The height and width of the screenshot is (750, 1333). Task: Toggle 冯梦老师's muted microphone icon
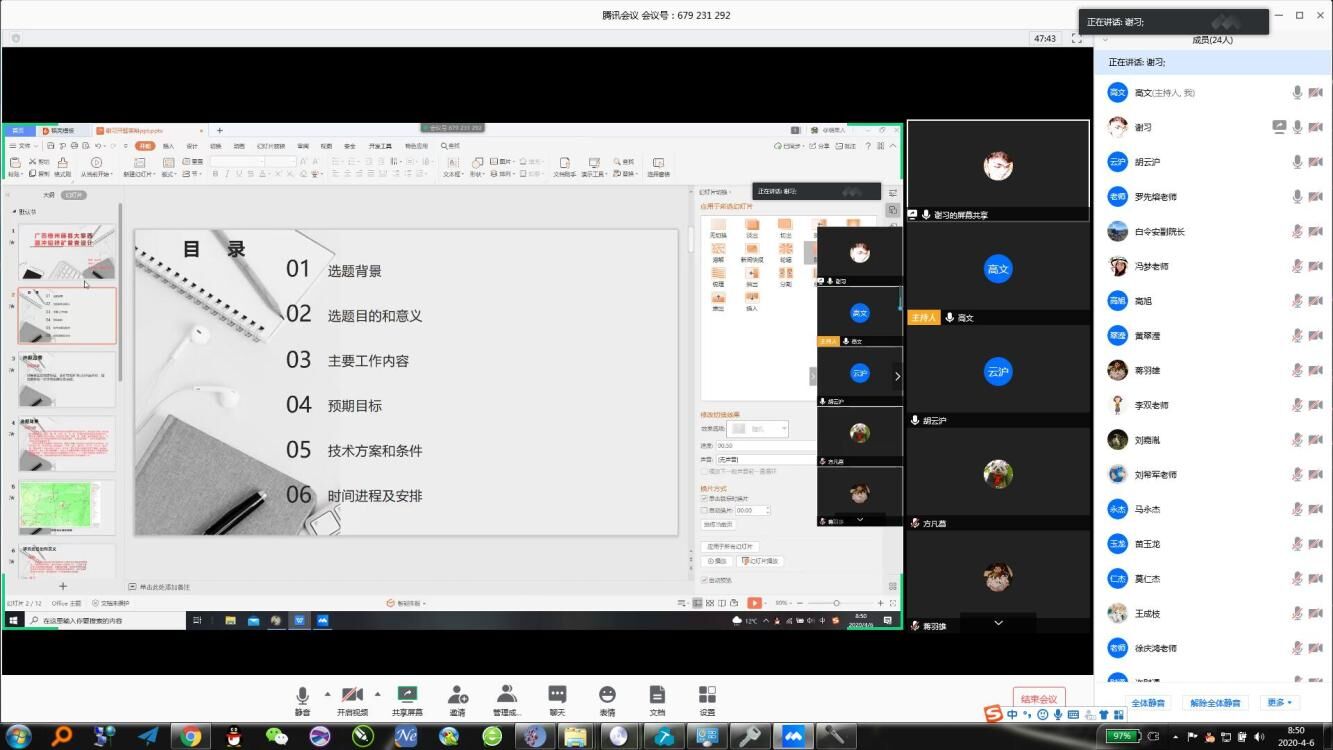pos(1297,266)
